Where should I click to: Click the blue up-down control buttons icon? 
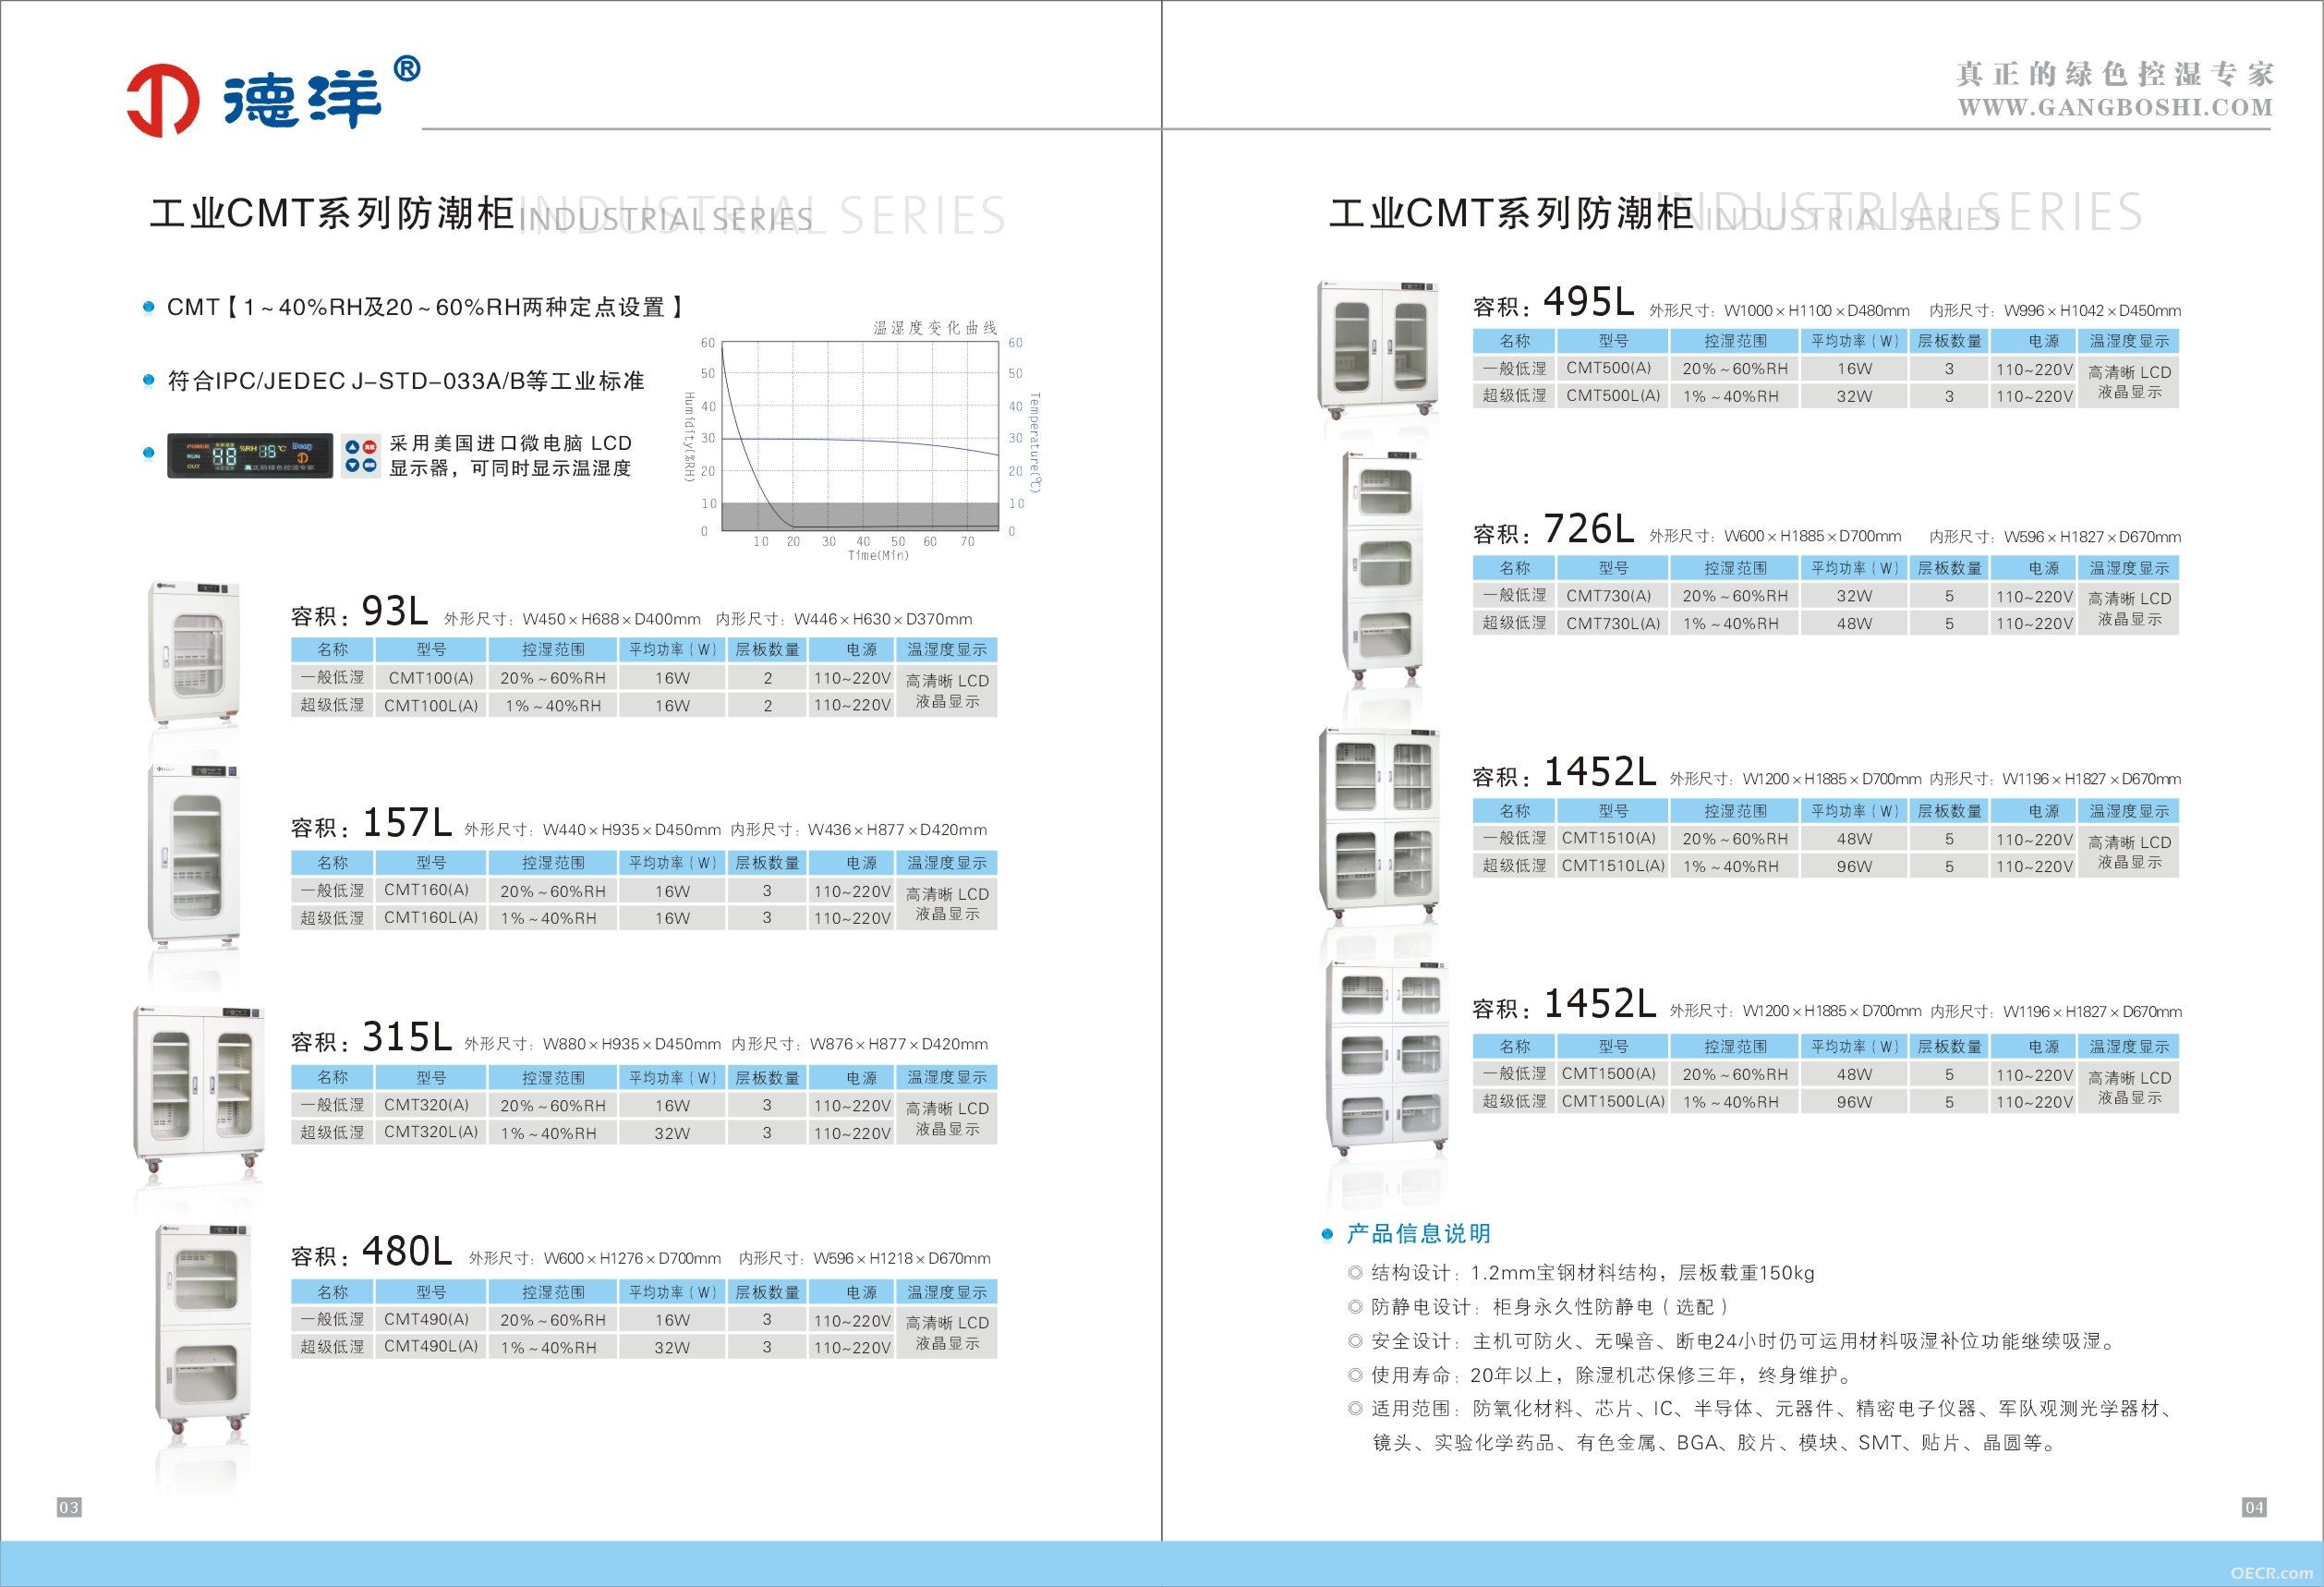(361, 455)
